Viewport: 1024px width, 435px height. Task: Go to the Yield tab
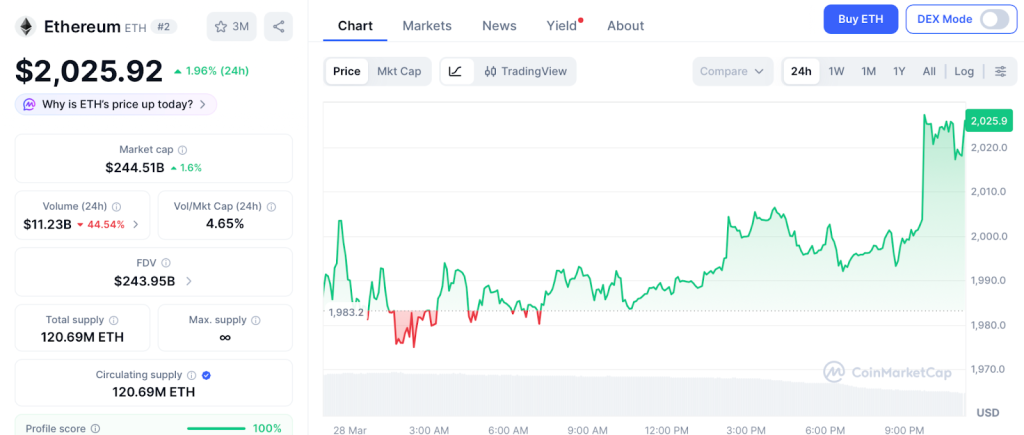pyautogui.click(x=562, y=26)
